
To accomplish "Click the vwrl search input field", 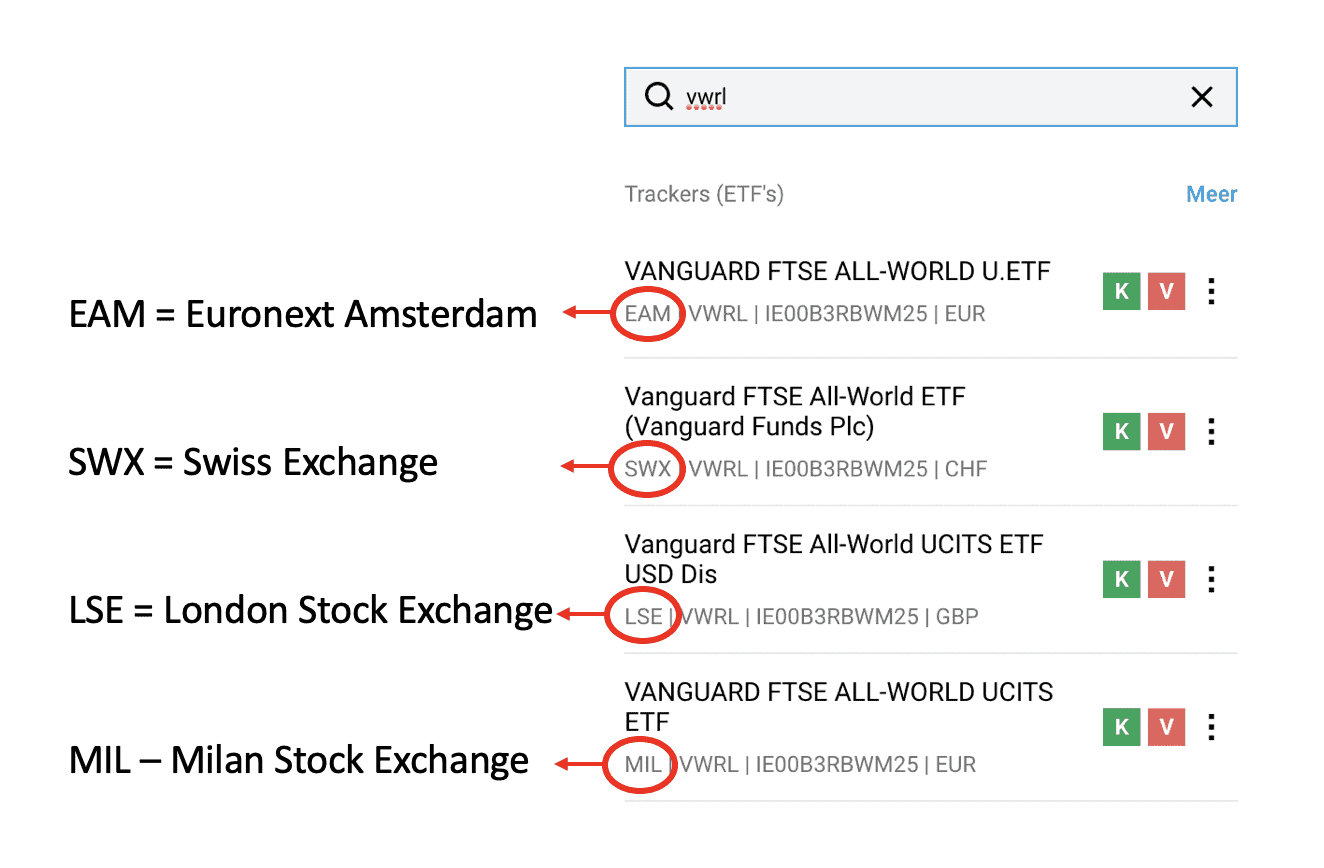I will pyautogui.click(x=930, y=97).
